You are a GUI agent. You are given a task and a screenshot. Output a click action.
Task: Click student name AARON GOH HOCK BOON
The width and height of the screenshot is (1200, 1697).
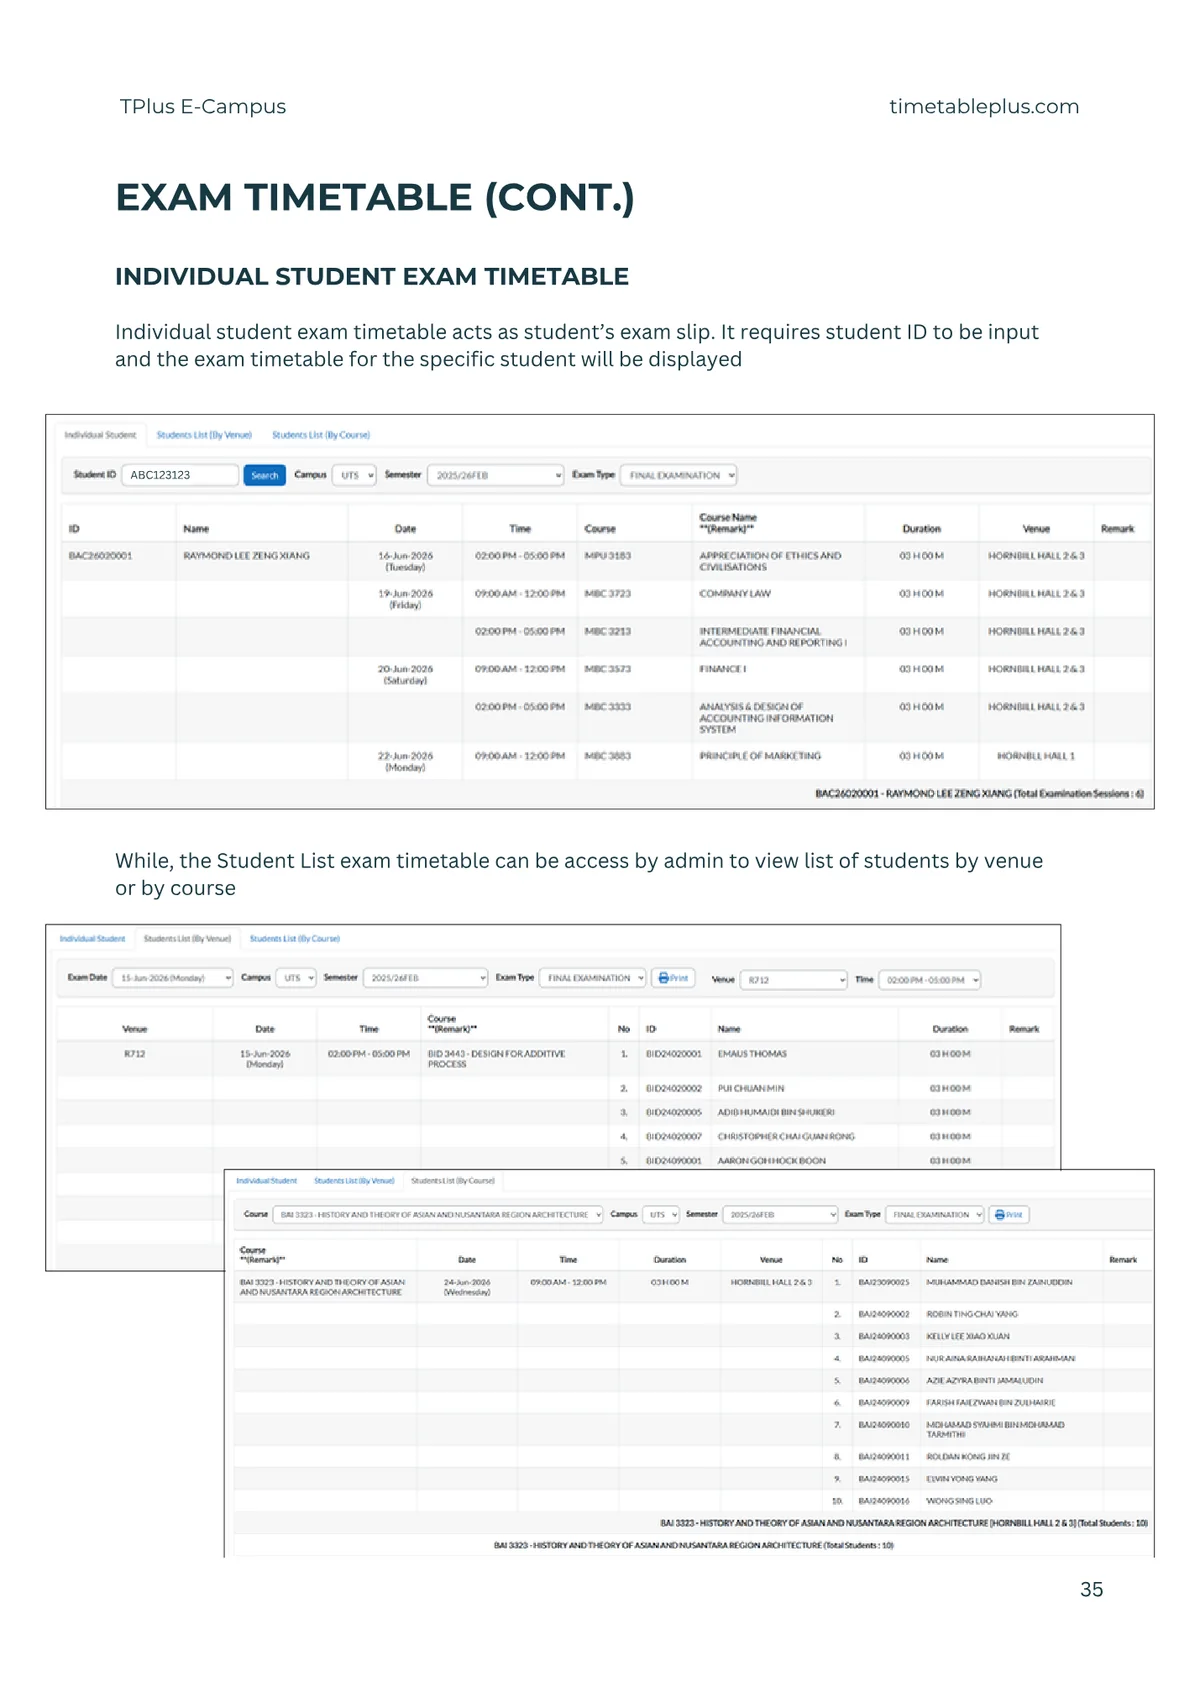[772, 1161]
